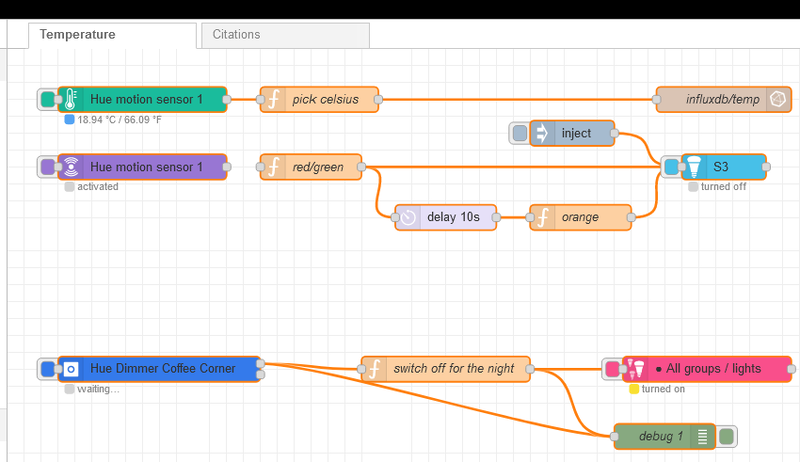Click the turned off status under S3
800x462 pixels.
tap(723, 187)
